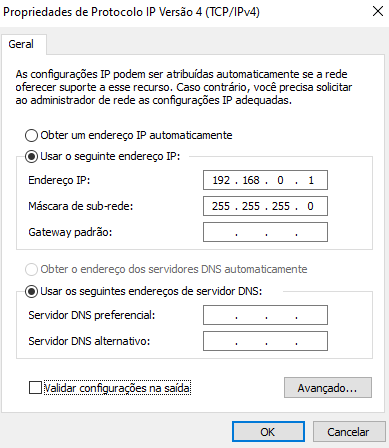The image size is (389, 448).
Task: Confirm with the OK button
Action: click(268, 432)
